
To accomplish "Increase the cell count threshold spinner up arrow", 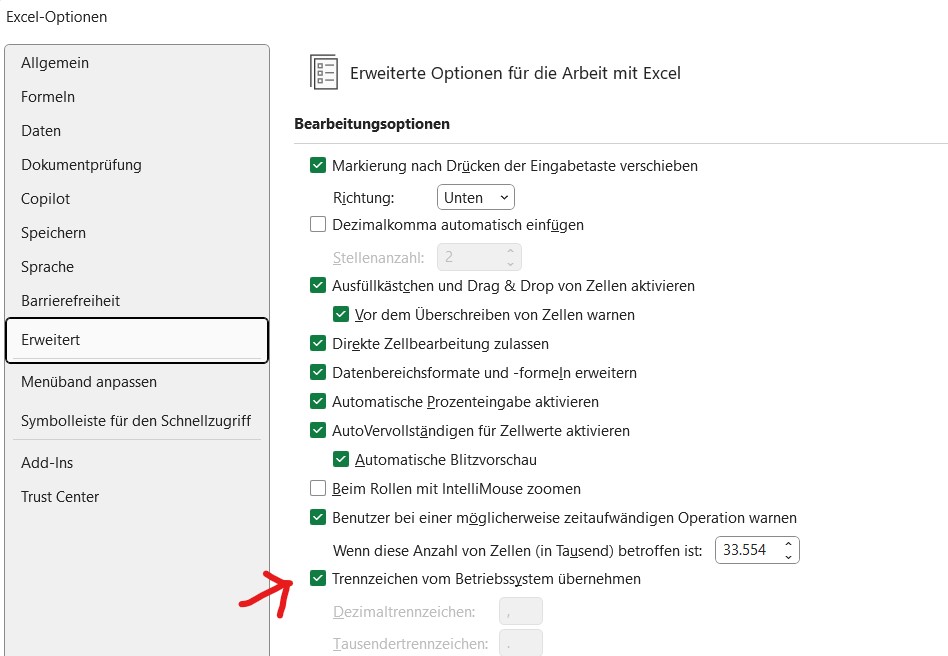I will (x=788, y=544).
